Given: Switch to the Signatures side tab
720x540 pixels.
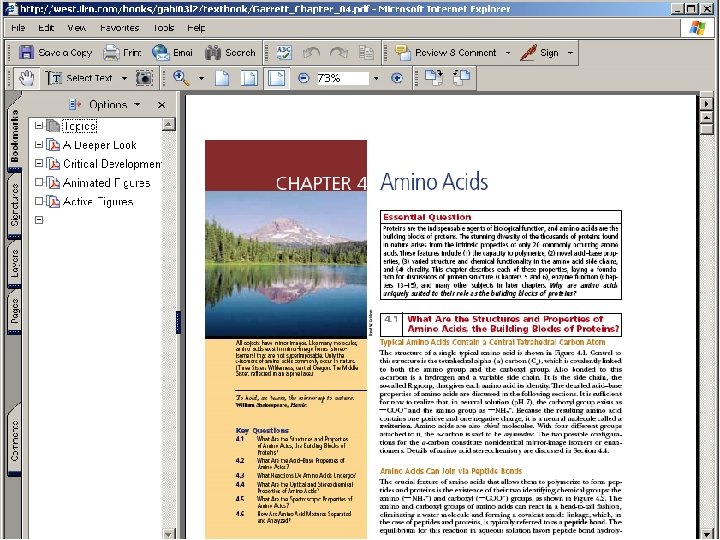Looking at the screenshot, I should click(14, 205).
